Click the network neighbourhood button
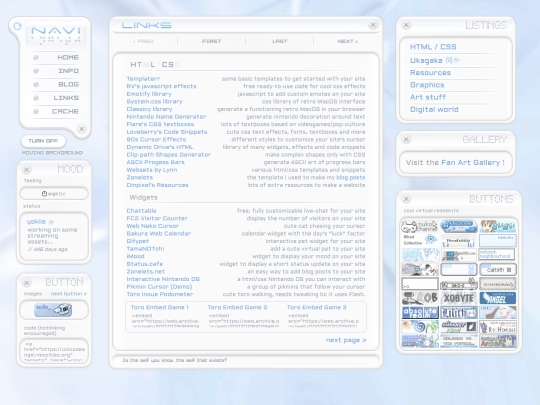 pyautogui.click(x=497, y=255)
